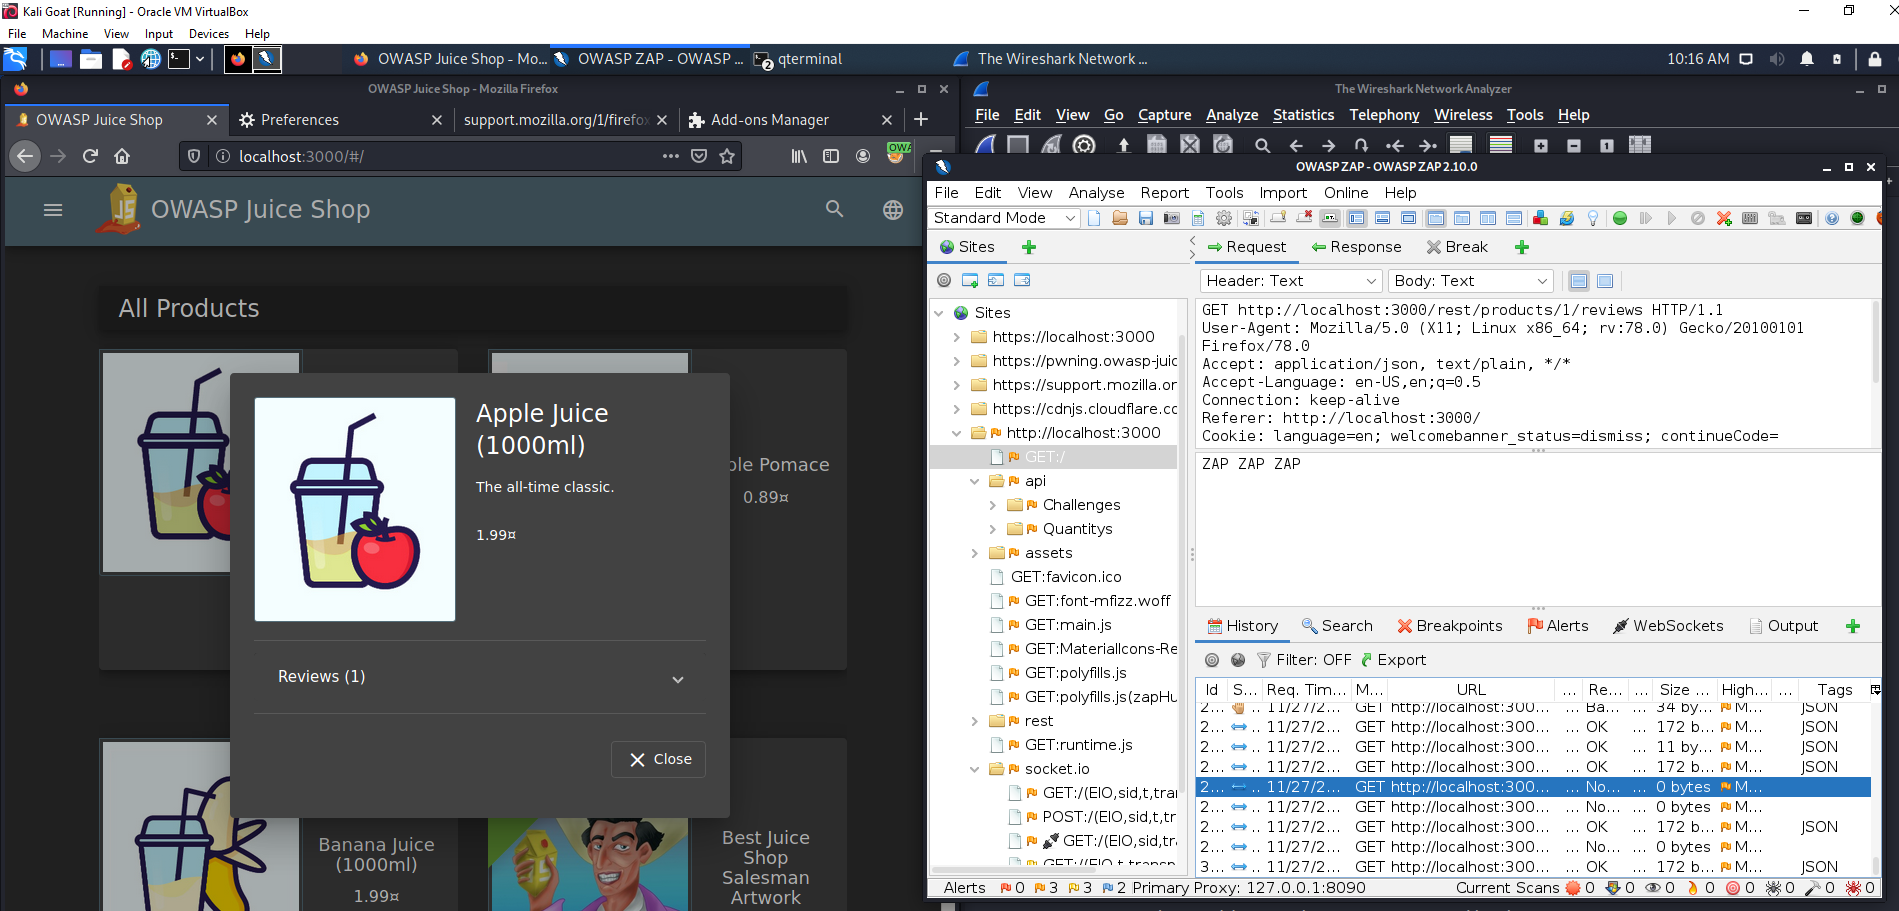Click green plus beside Sites tab
This screenshot has width=1899, height=911.
point(1029,247)
